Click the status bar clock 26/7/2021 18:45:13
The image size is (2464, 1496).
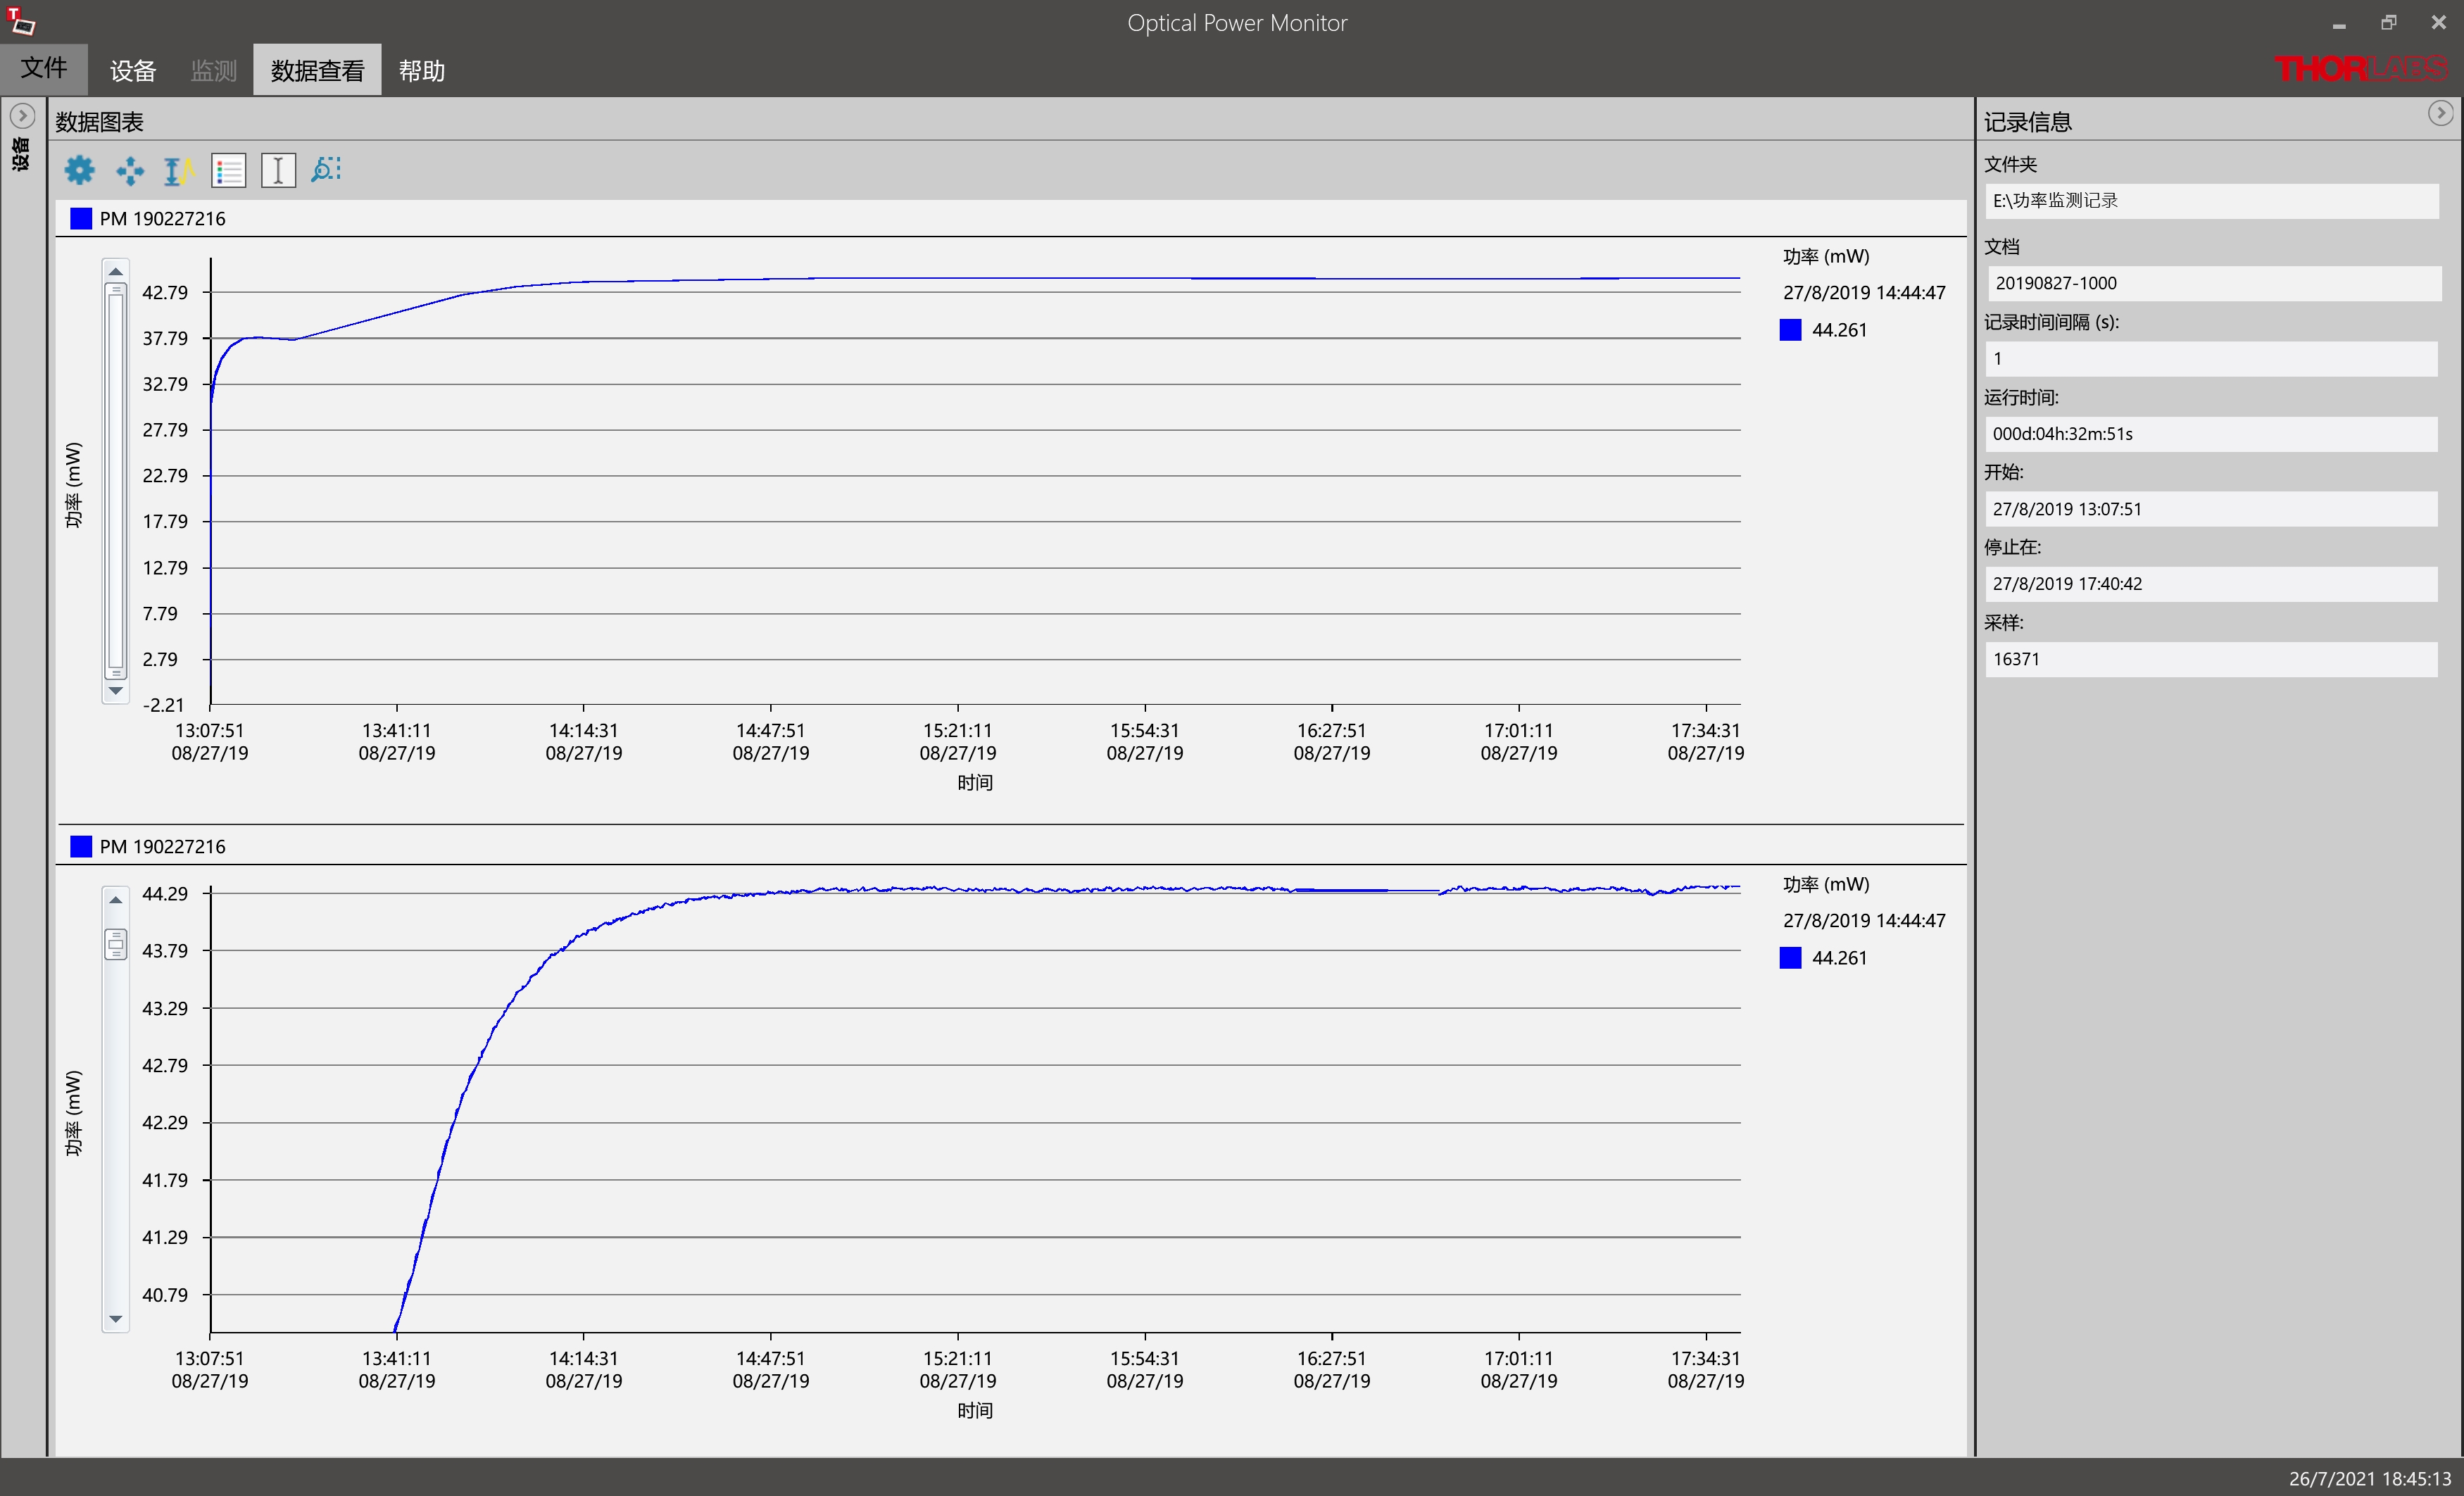[2370, 1479]
